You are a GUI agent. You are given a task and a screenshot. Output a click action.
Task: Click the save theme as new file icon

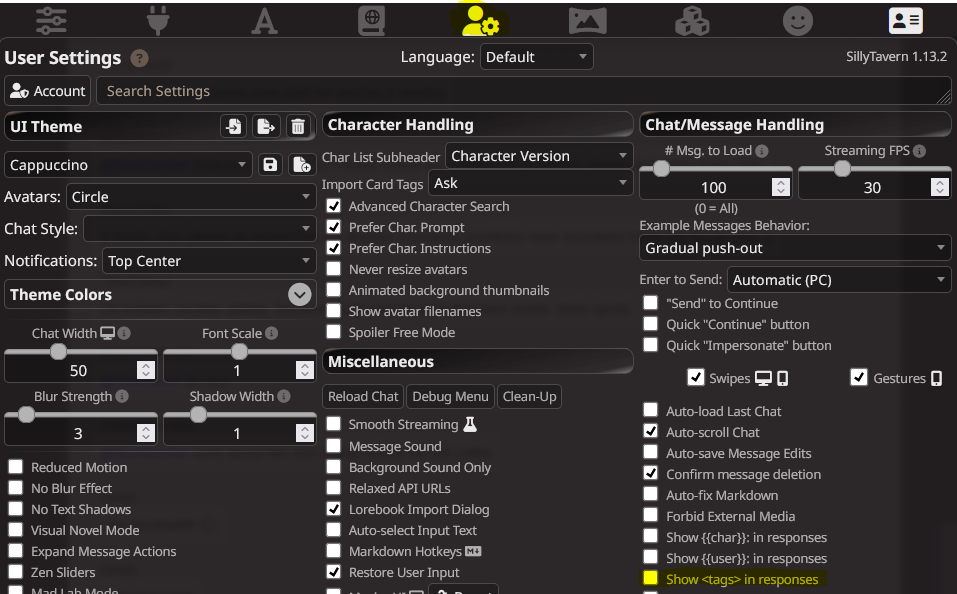click(302, 165)
